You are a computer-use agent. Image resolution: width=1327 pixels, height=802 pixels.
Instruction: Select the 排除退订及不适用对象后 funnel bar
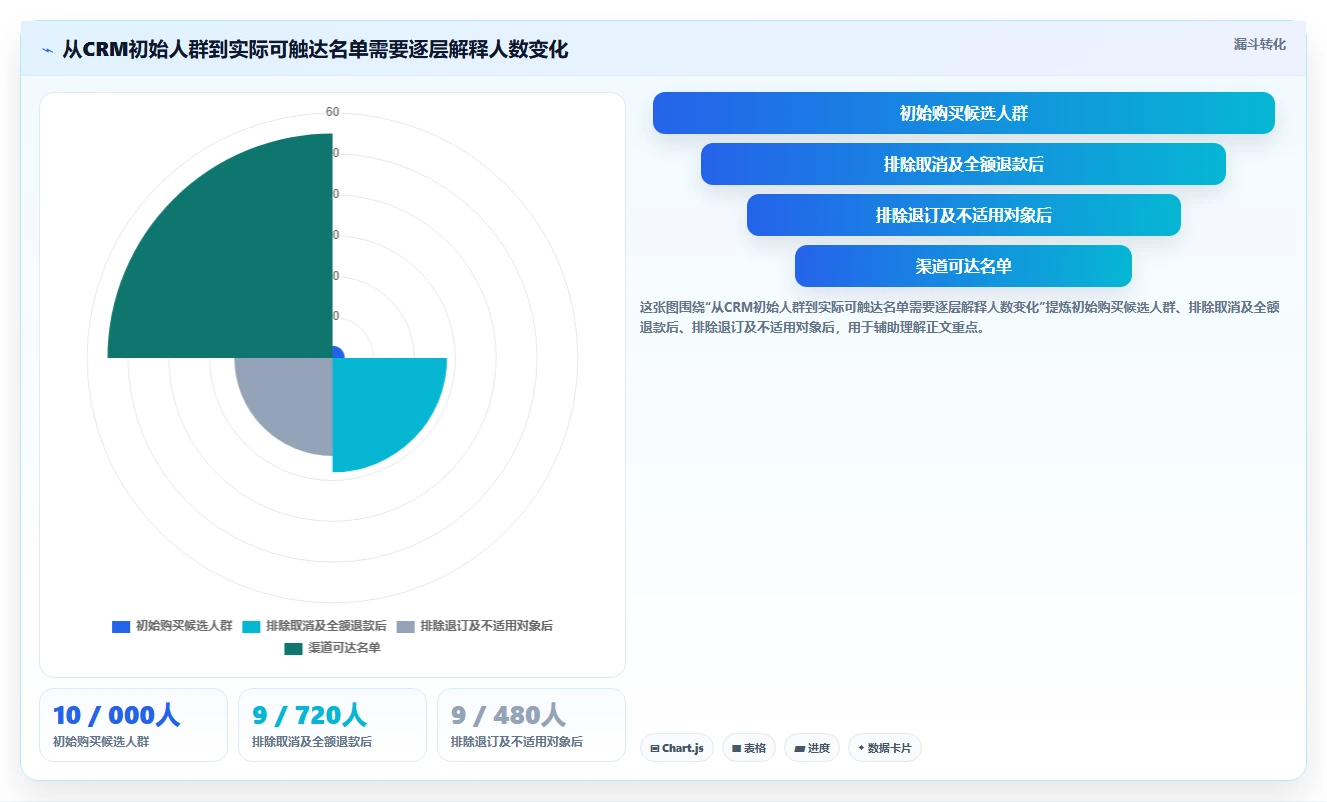point(964,215)
